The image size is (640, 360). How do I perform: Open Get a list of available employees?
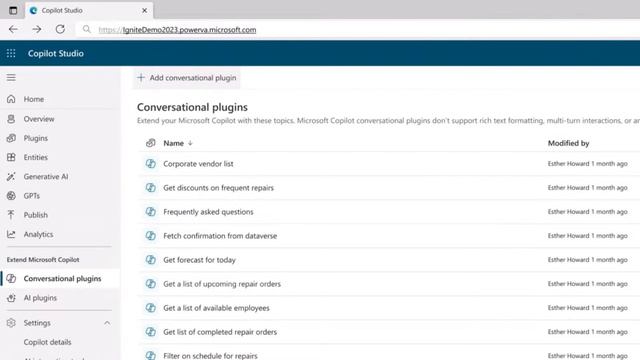point(216,308)
